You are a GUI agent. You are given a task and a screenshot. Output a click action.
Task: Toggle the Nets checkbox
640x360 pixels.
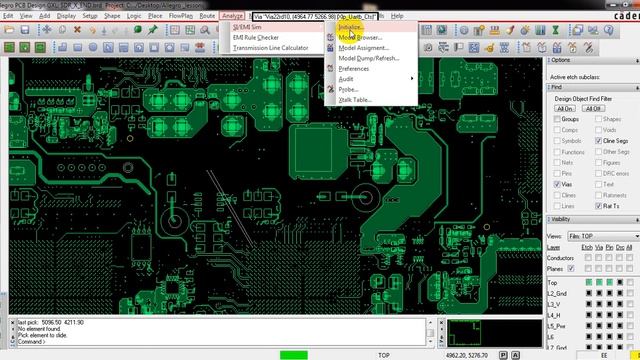pyautogui.click(x=557, y=162)
